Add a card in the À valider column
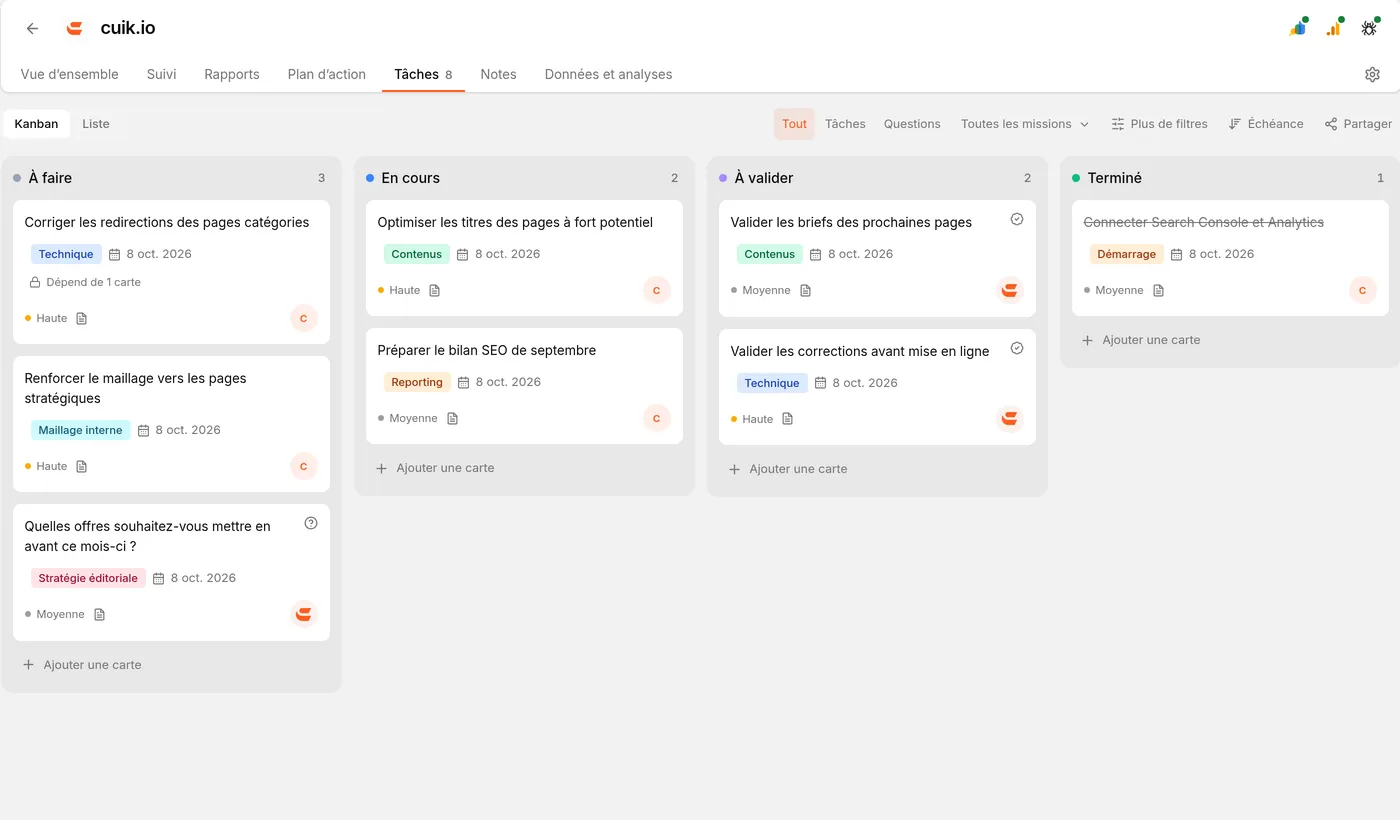1400x820 pixels. (788, 469)
